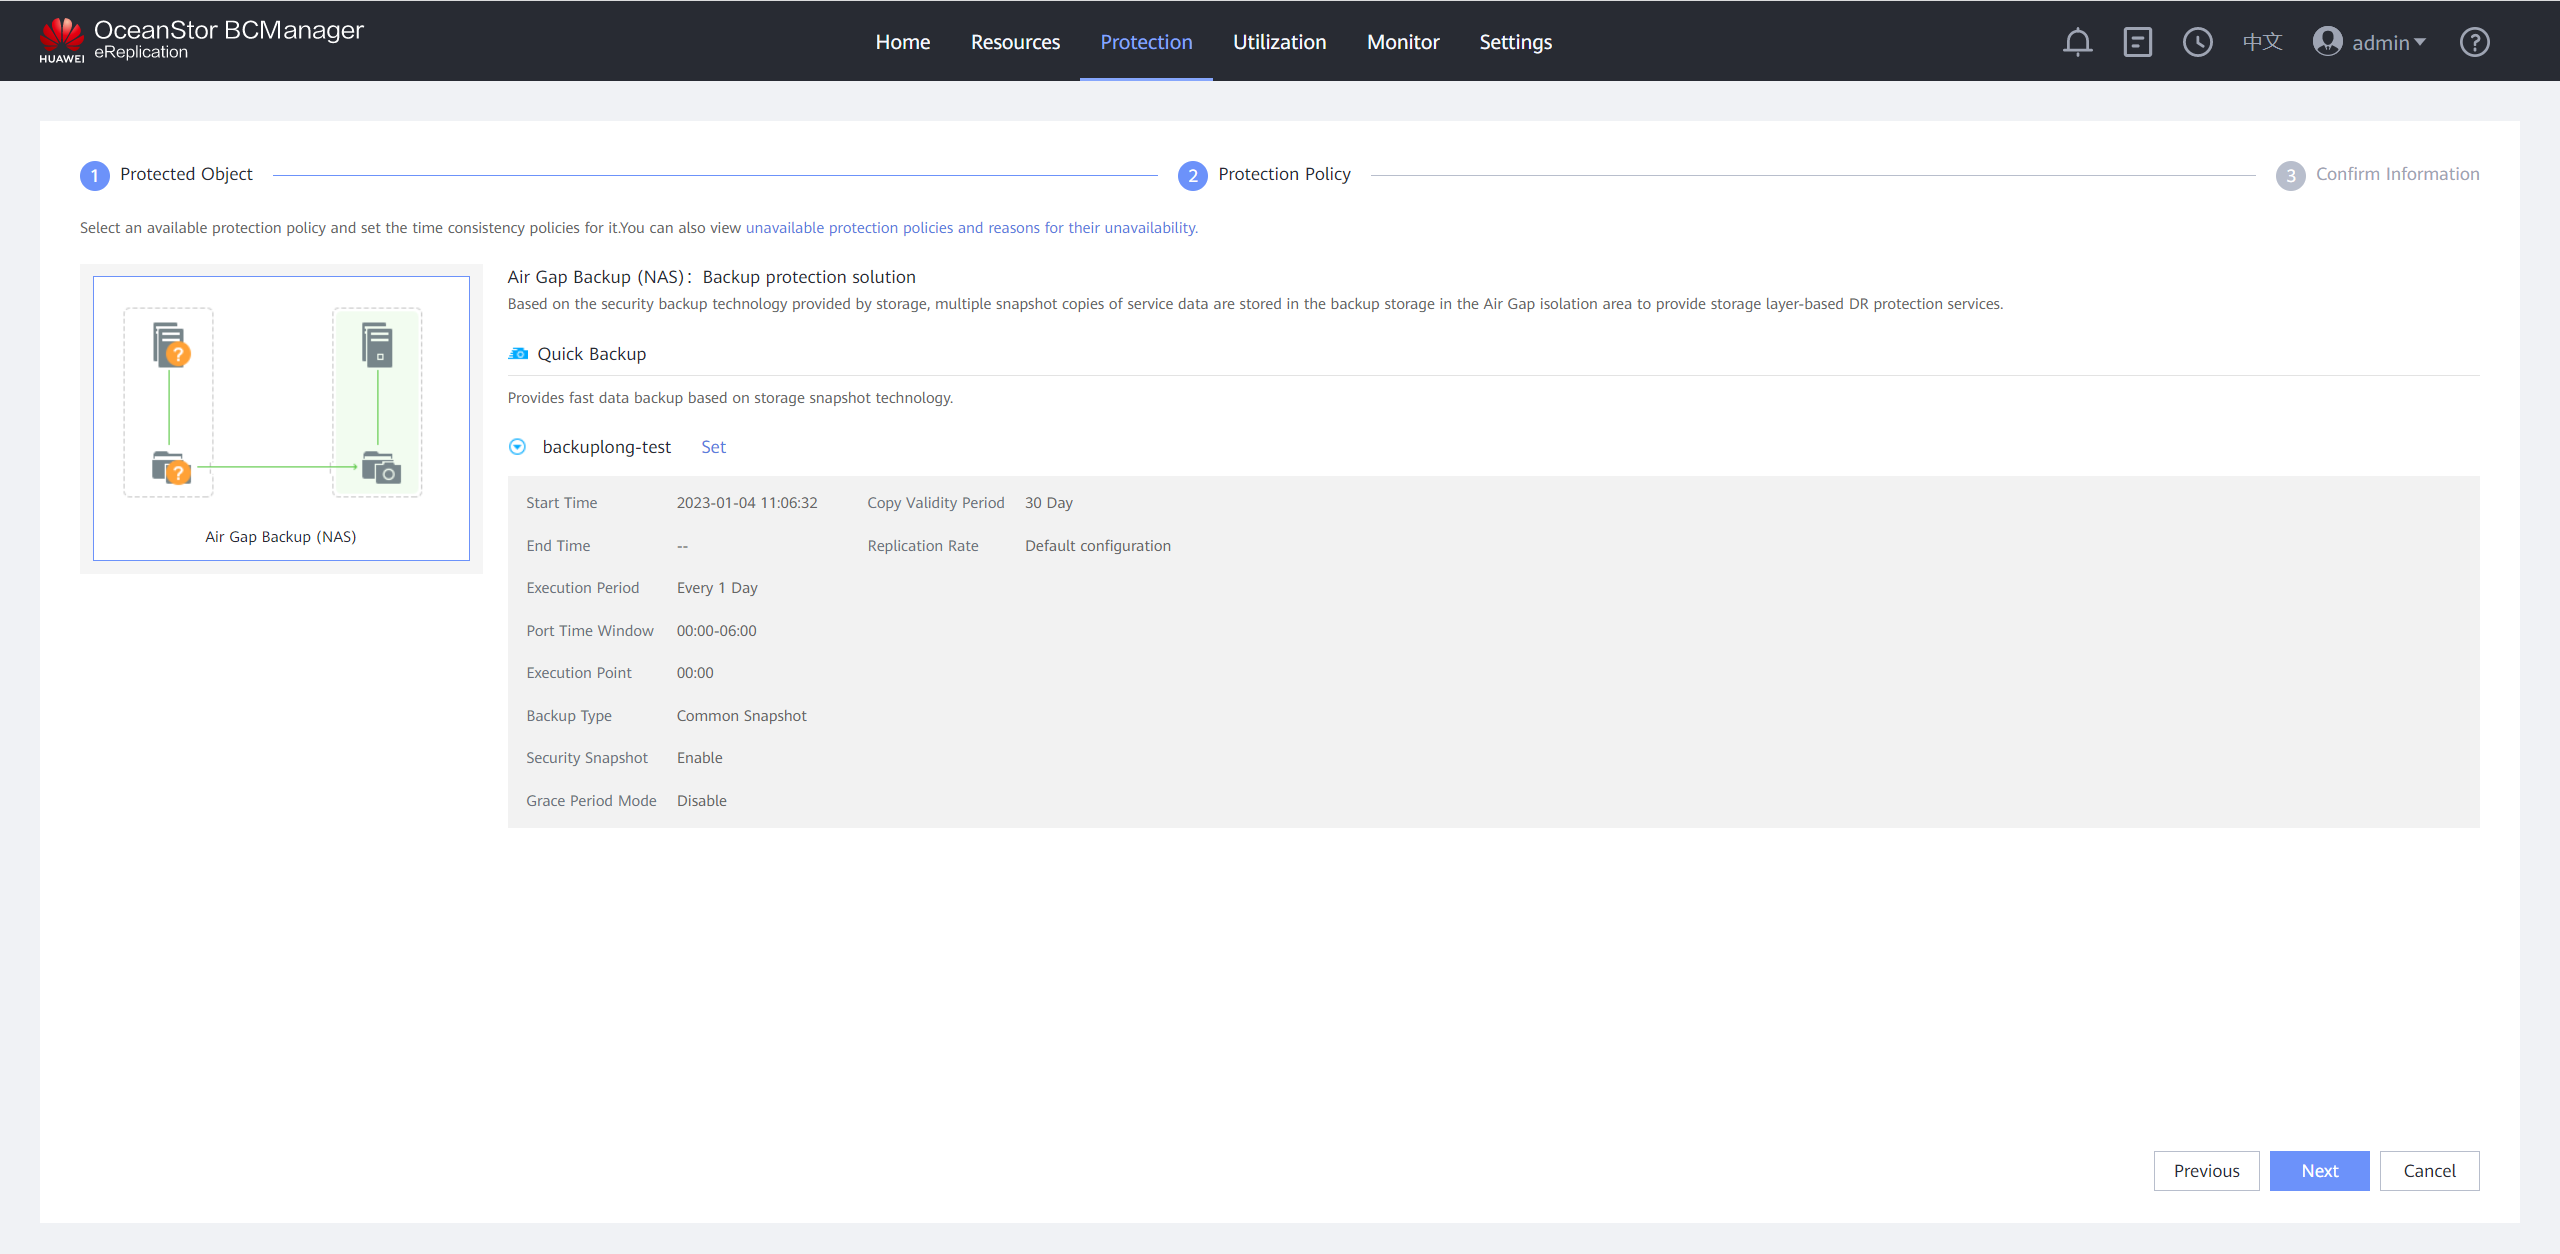Image resolution: width=2560 pixels, height=1254 pixels.
Task: Go to the Monitor tab
Action: coord(1403,42)
